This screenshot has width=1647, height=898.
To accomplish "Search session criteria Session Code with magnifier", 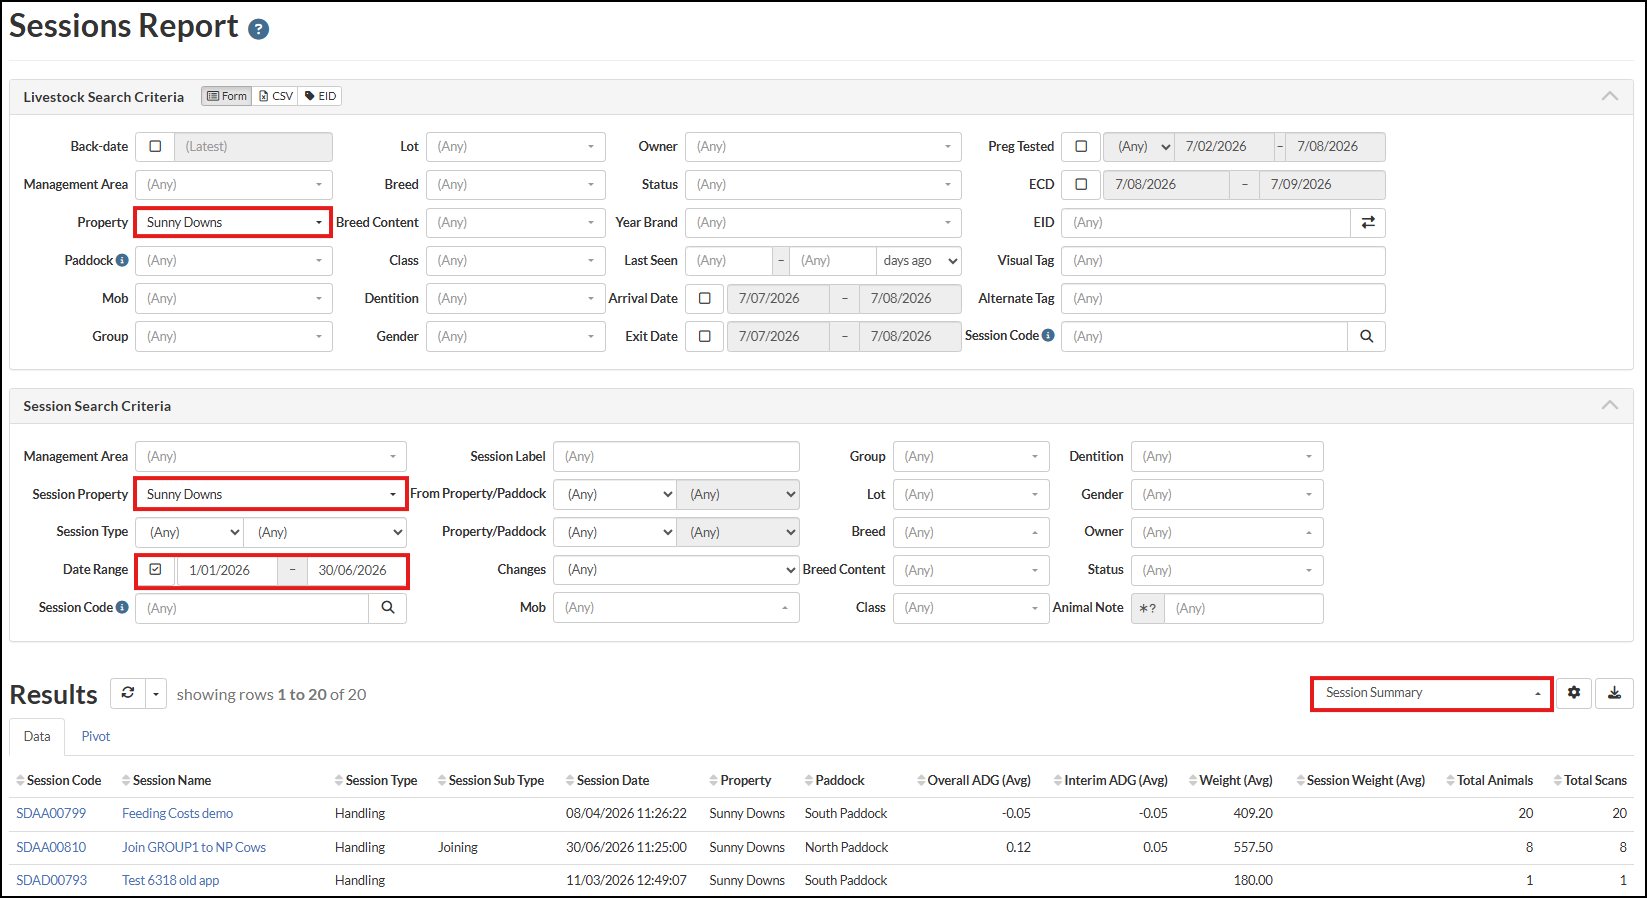I will [x=388, y=608].
